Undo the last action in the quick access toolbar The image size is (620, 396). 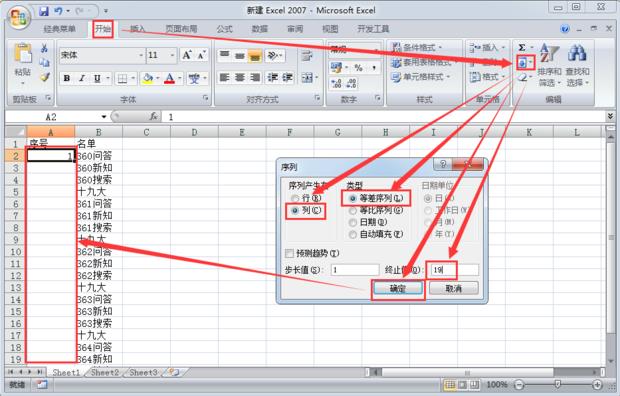[x=59, y=11]
